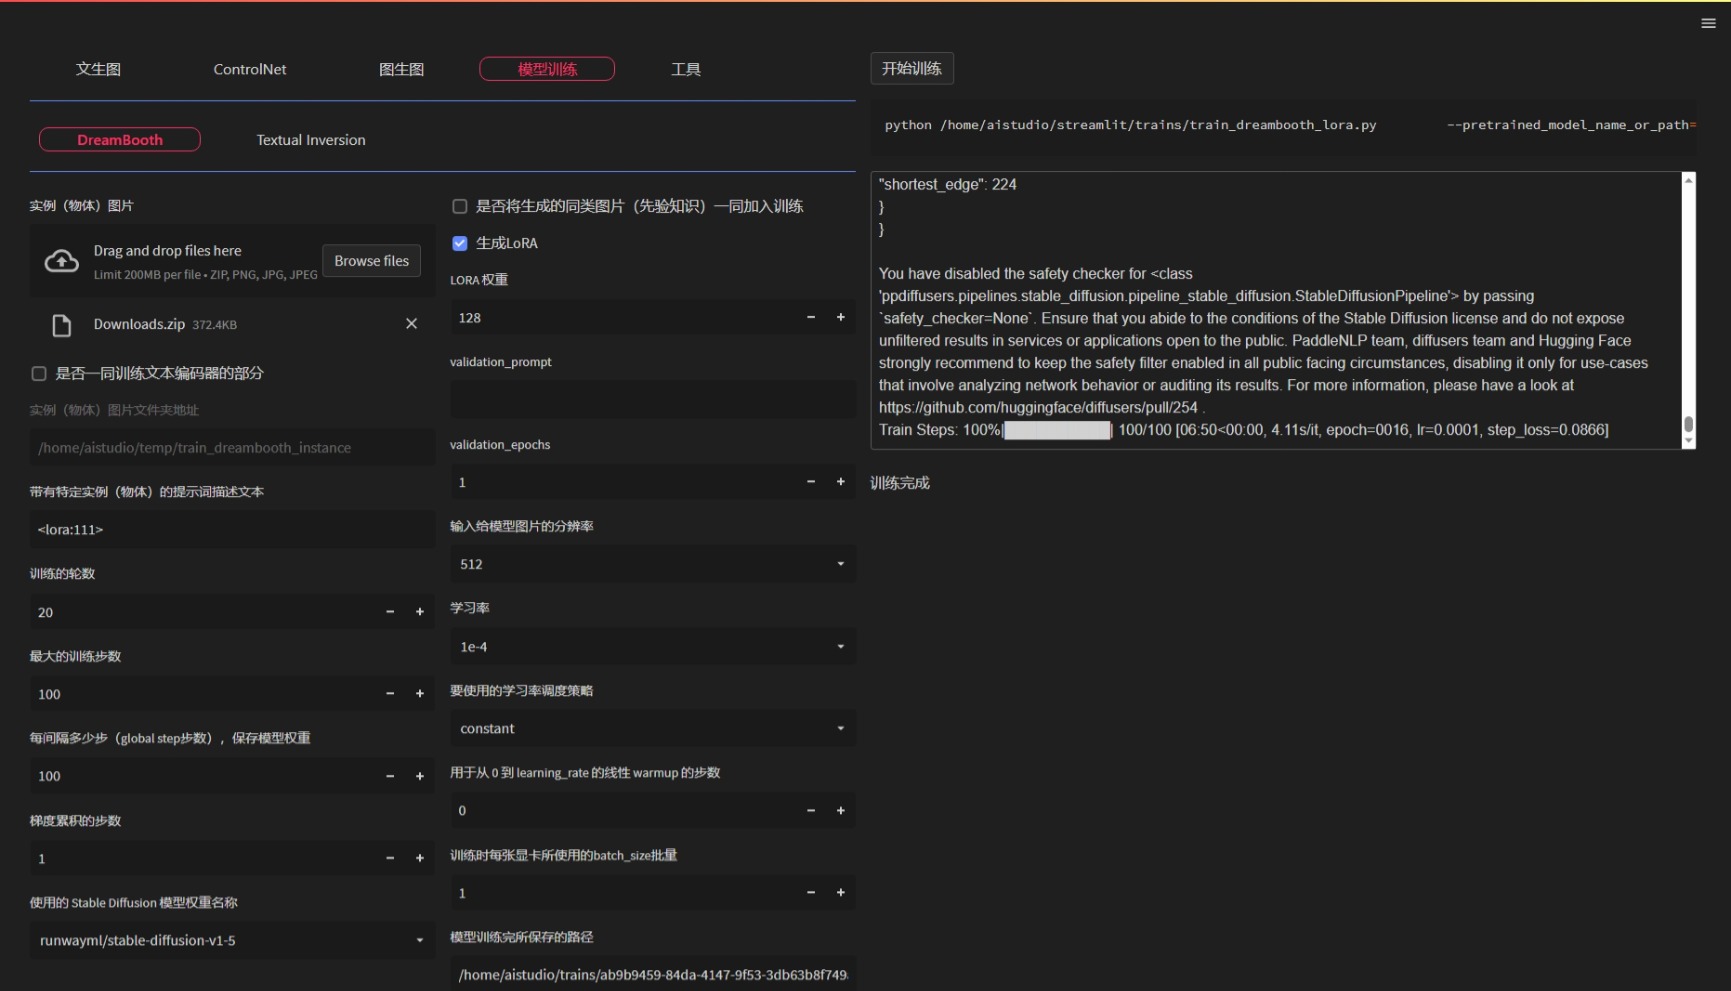Click plus icon to raise 最大的训练步数
Viewport: 1731px width, 991px height.
[420, 693]
